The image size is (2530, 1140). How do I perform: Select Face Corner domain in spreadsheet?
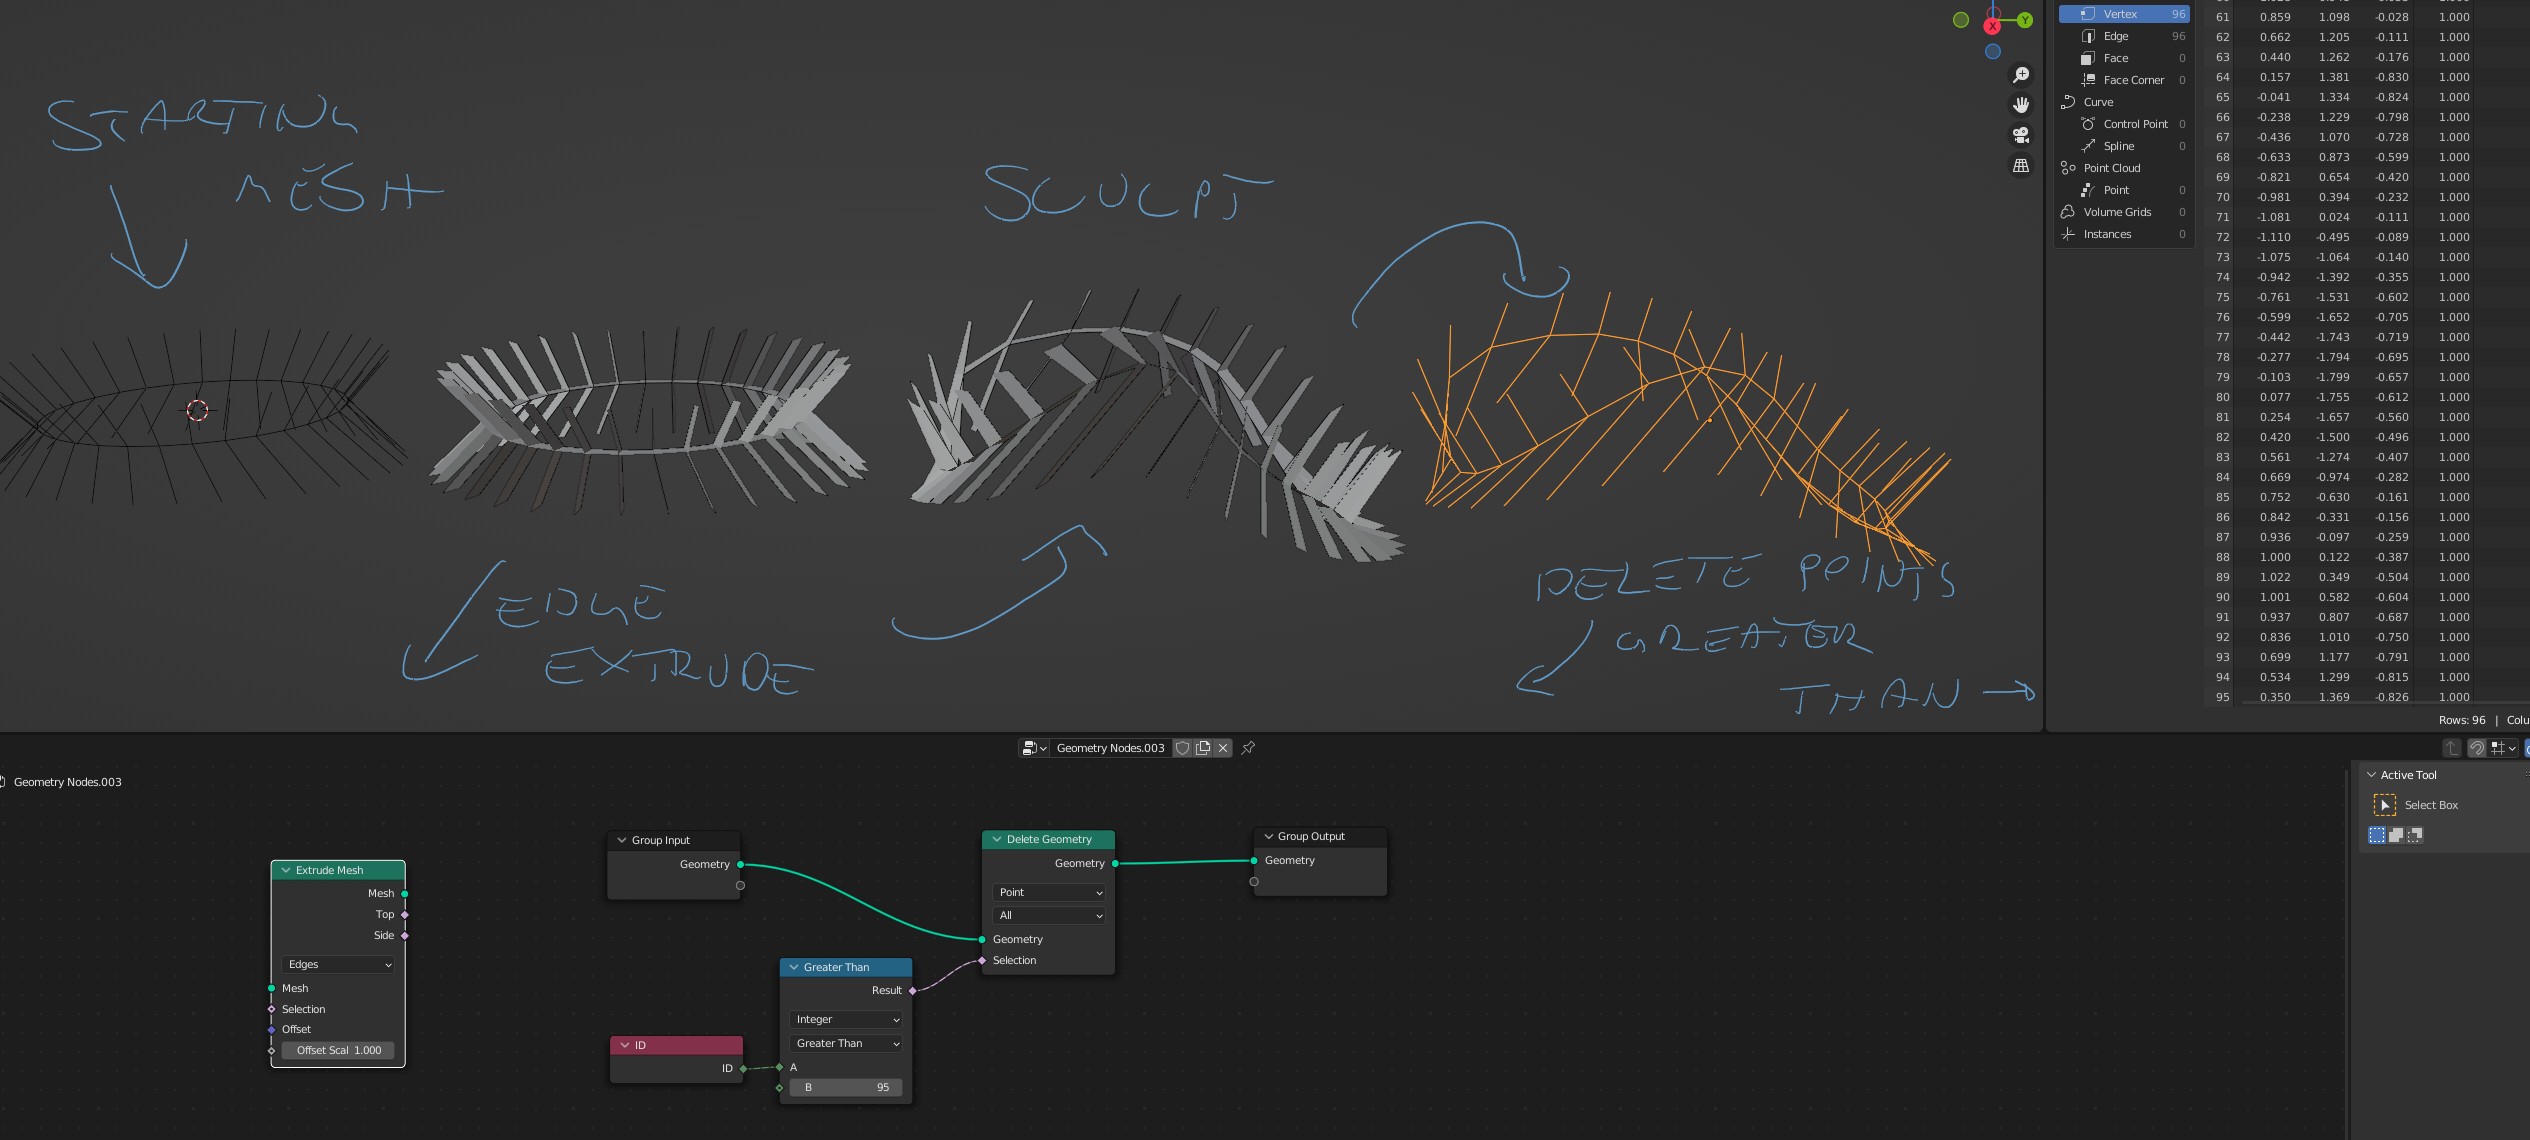click(2124, 80)
